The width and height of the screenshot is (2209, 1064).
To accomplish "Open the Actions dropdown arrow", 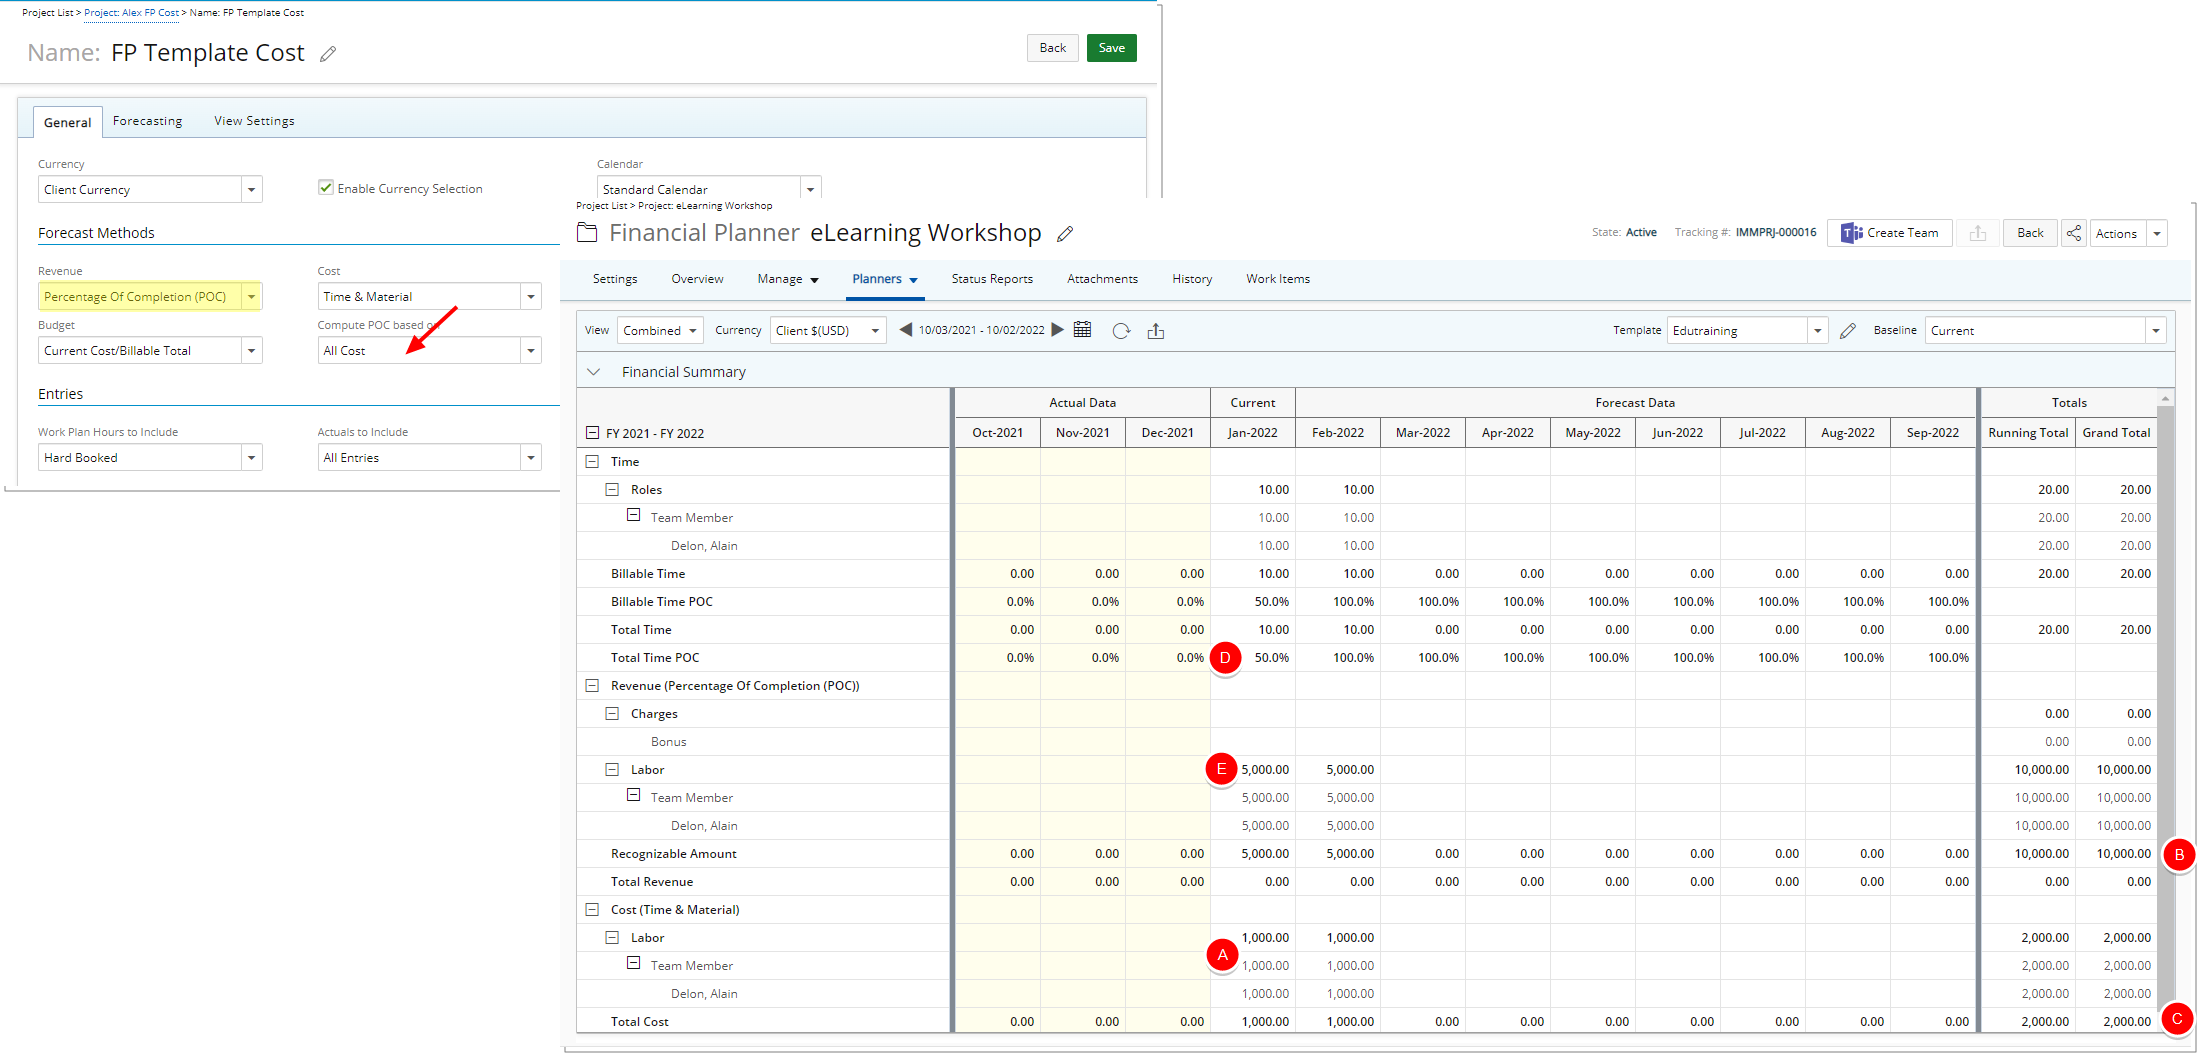I will [x=2157, y=233].
